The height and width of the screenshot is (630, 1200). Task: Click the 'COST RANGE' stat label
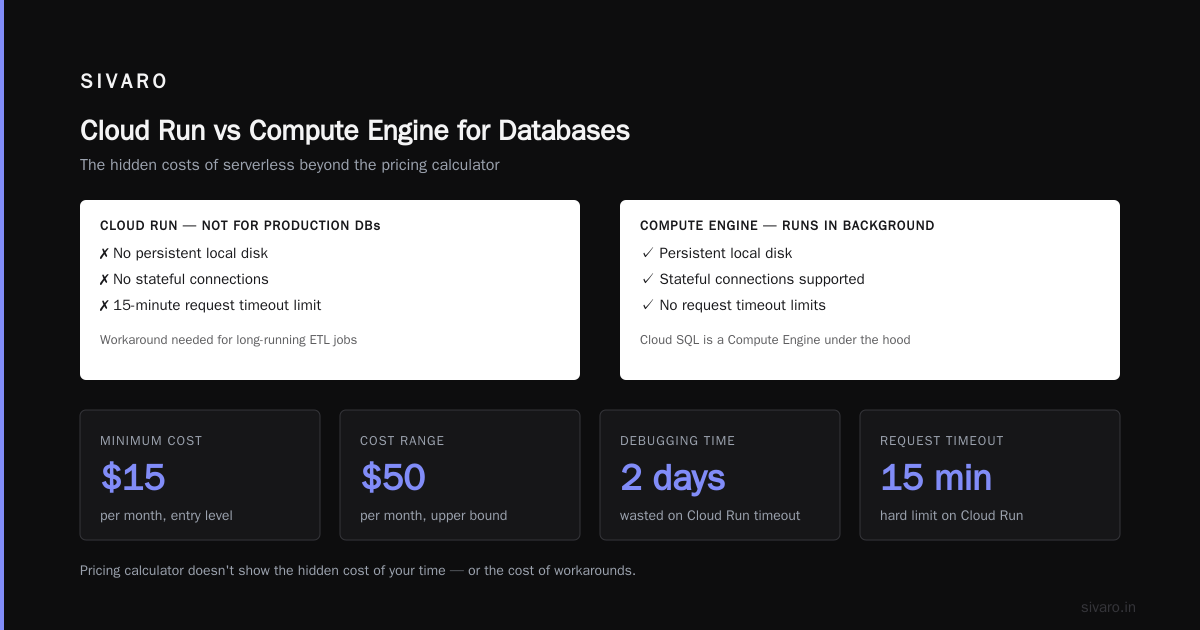click(402, 441)
